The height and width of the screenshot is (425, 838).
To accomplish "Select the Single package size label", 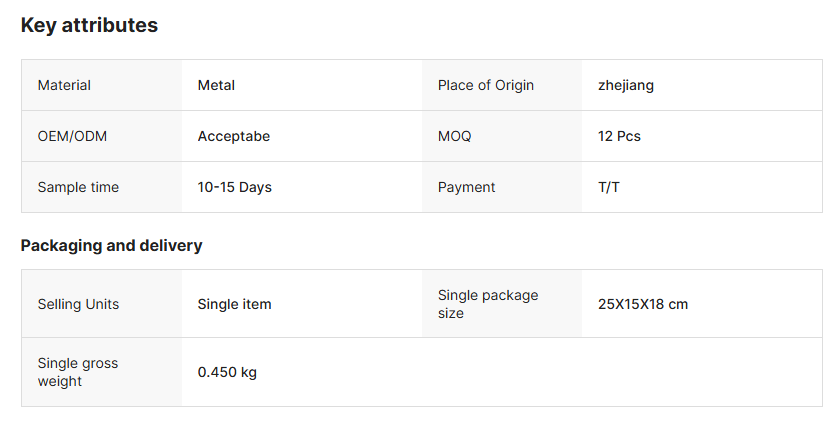I will click(x=488, y=304).
